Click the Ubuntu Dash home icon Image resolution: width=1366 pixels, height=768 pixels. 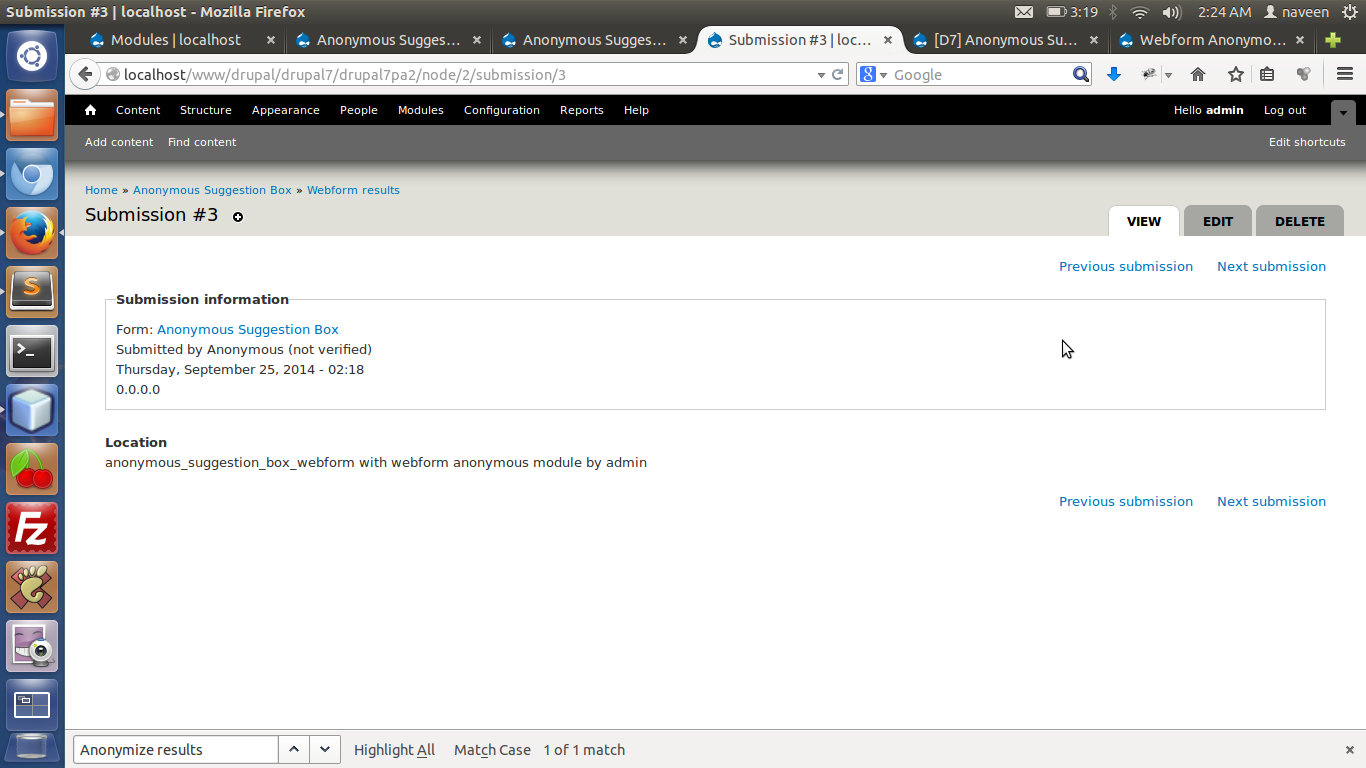point(32,56)
